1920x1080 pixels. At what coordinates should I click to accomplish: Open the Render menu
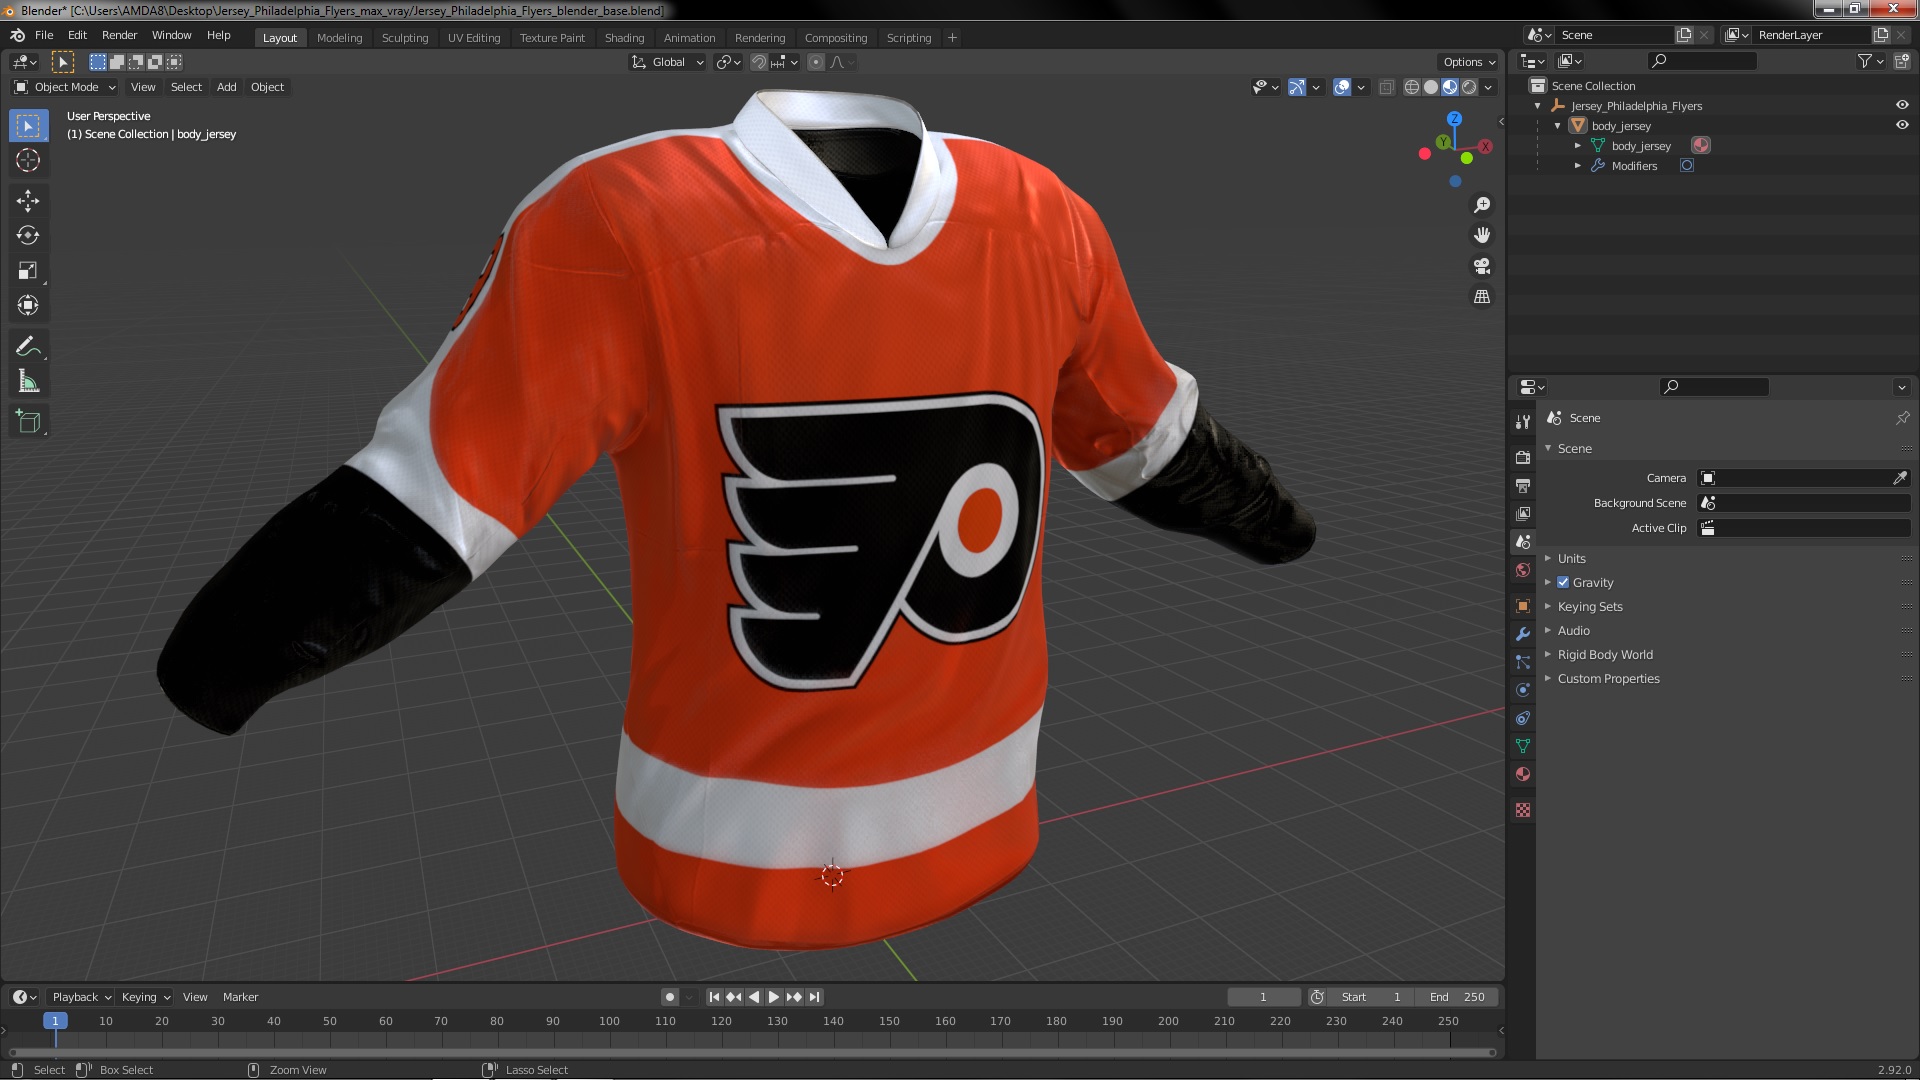[x=119, y=35]
